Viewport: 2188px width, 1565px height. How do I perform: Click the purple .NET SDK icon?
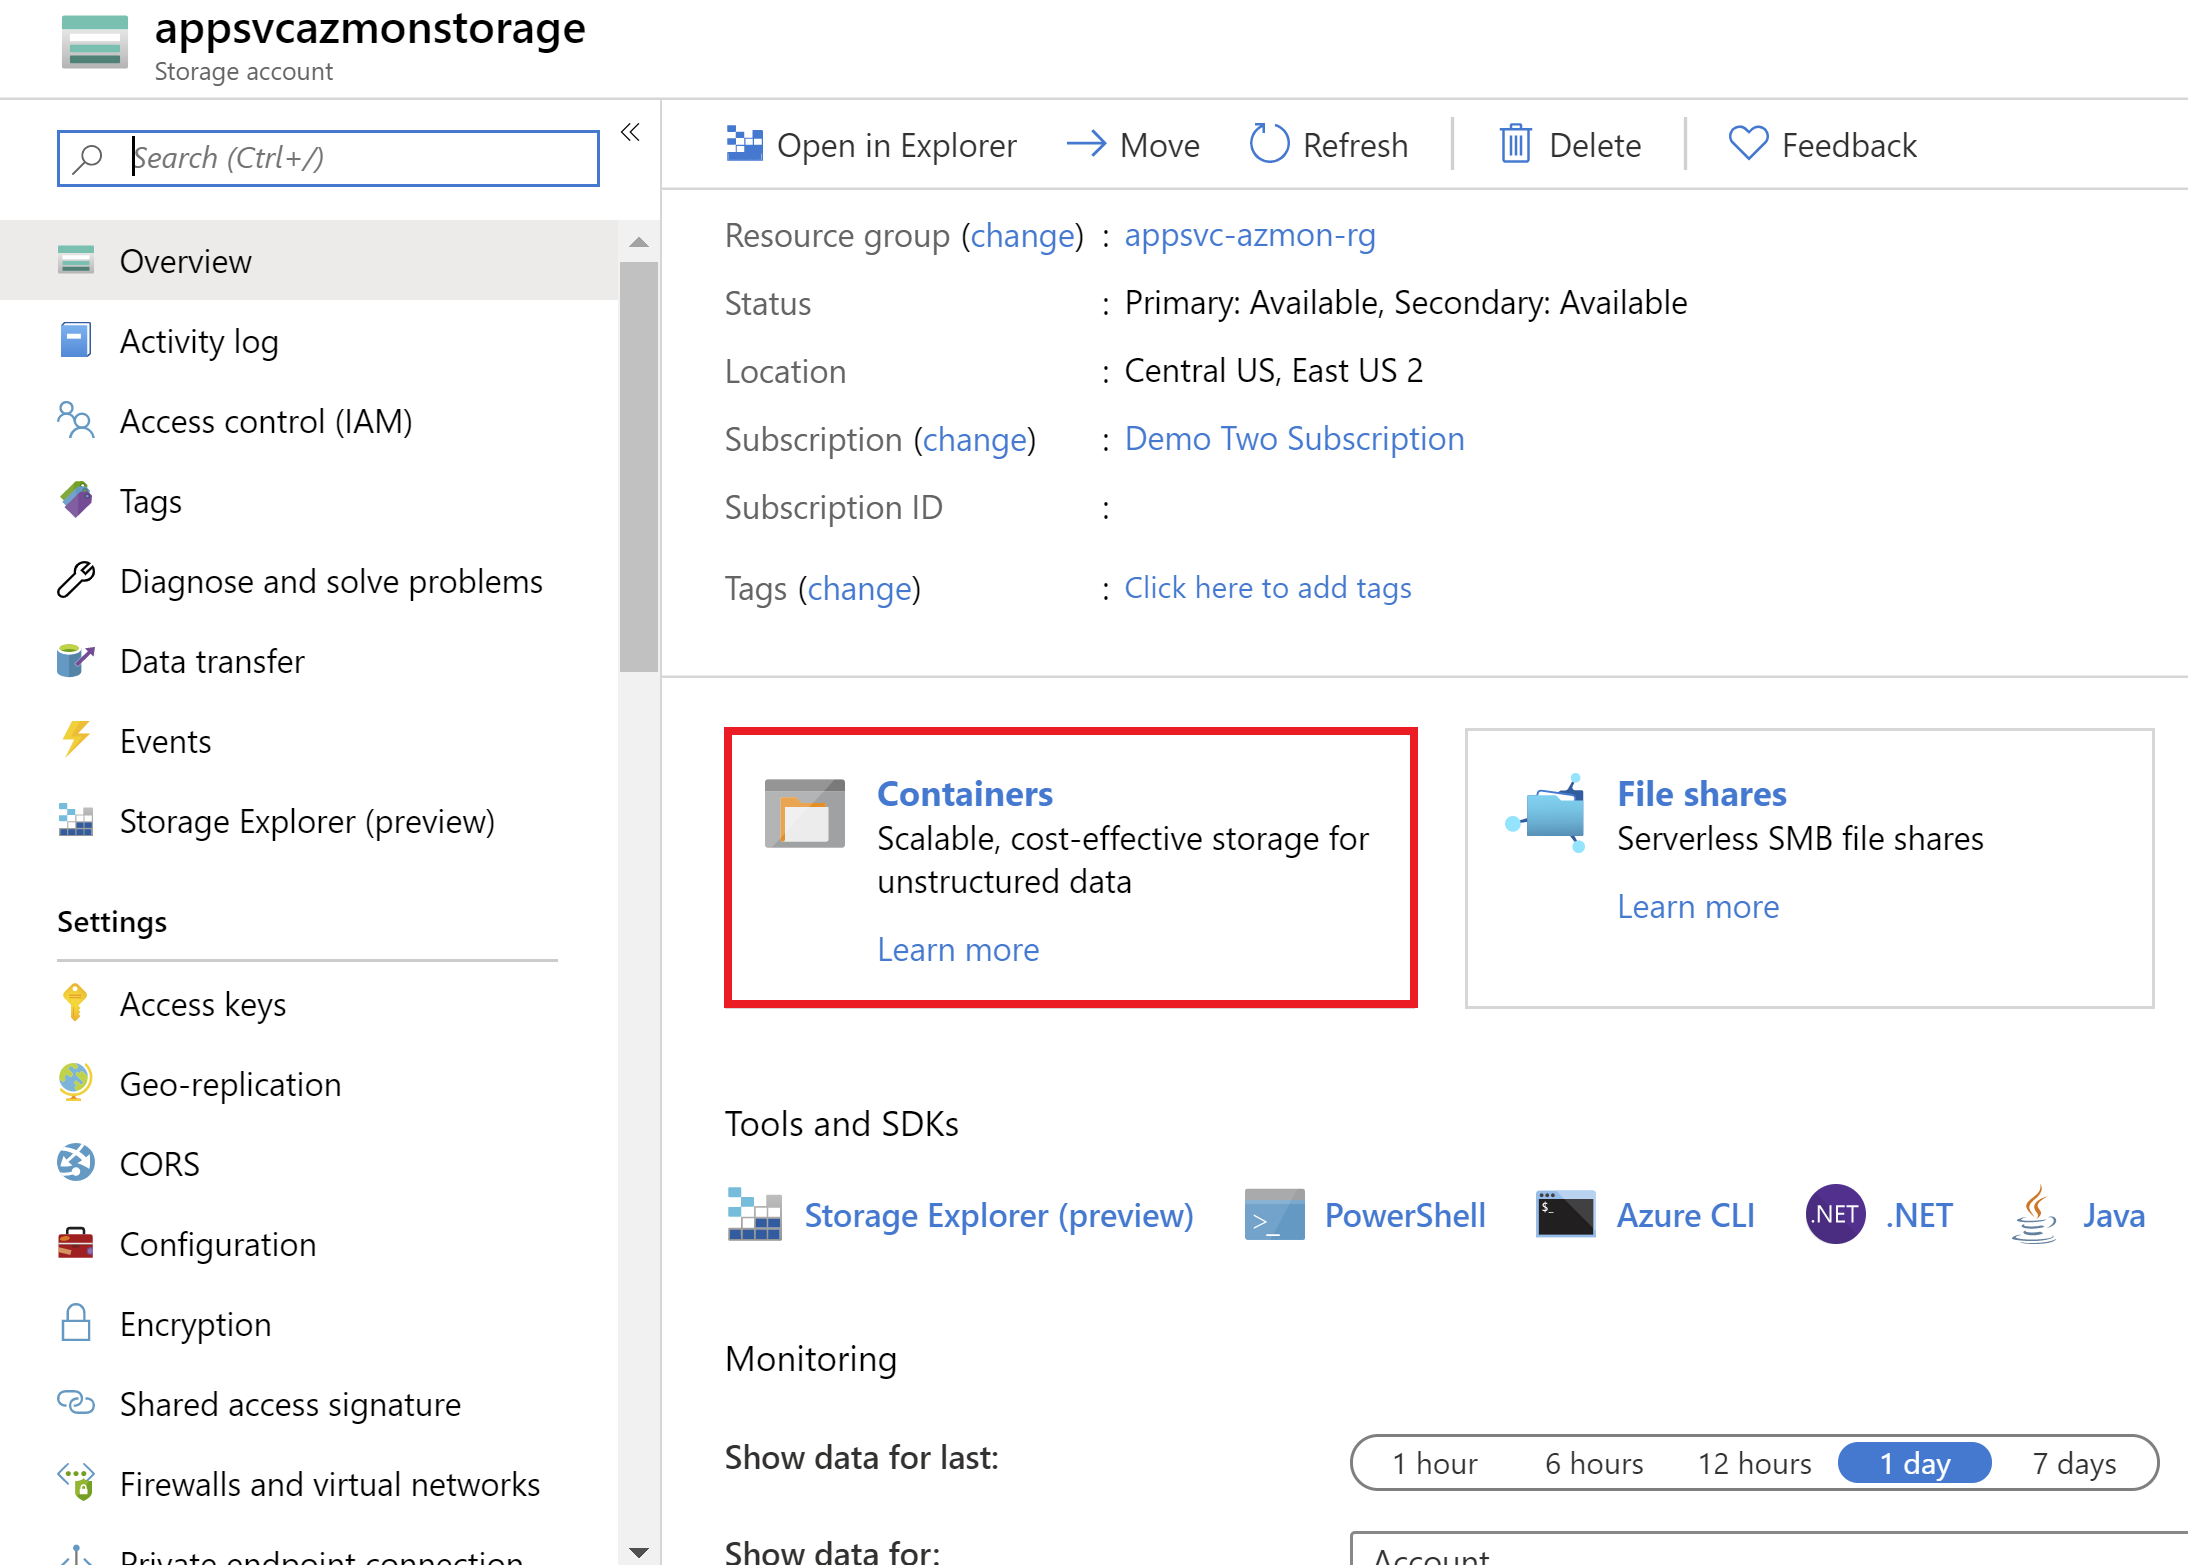pos(1834,1214)
